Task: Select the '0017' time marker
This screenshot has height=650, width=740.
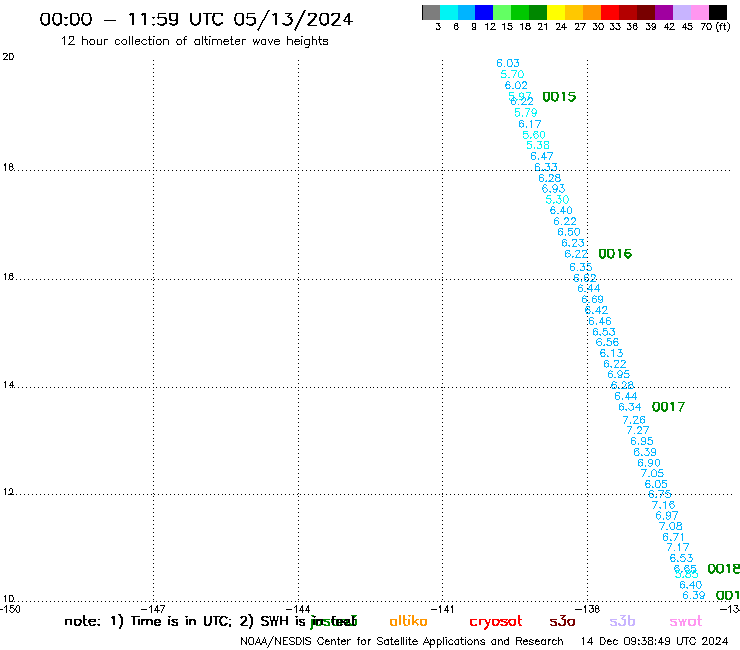Action: coord(668,407)
